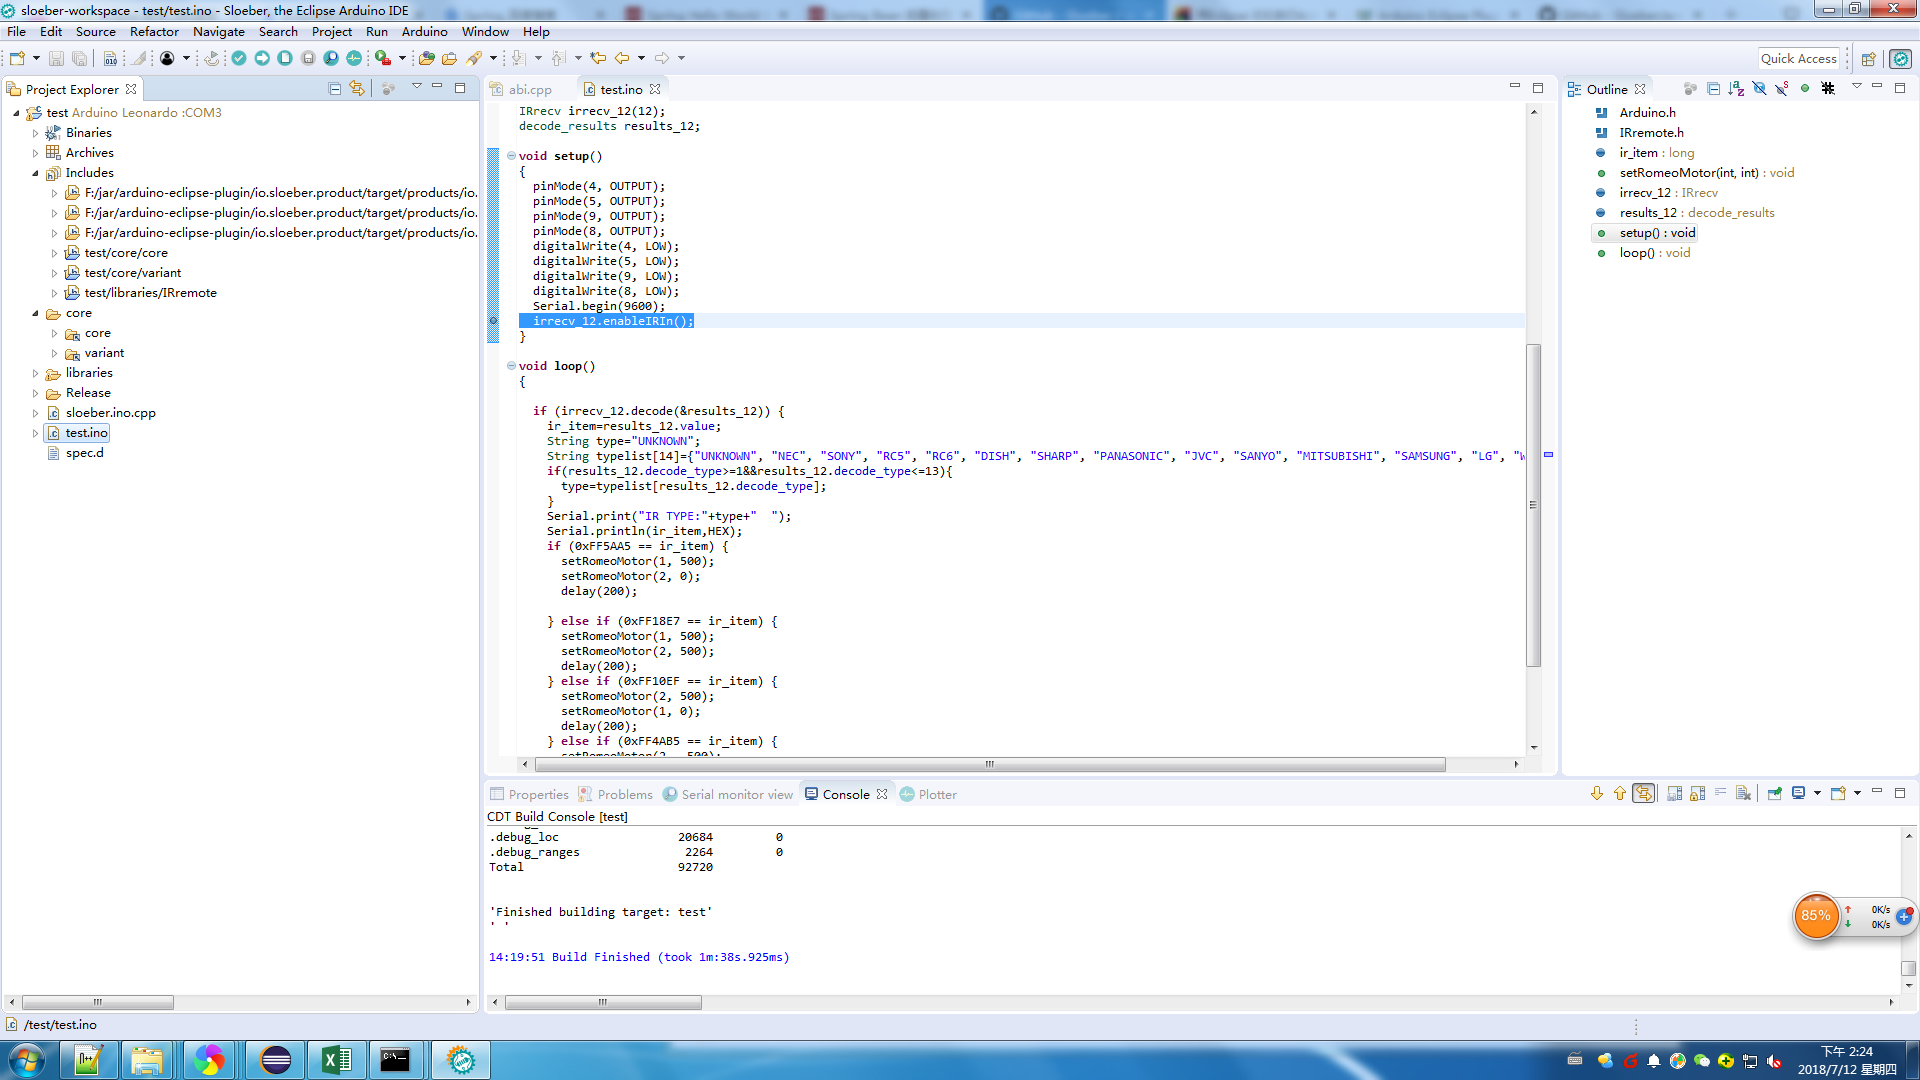Switch to the Serial monitor view tab
Image resolution: width=1920 pixels, height=1080 pixels.
pyautogui.click(x=727, y=794)
